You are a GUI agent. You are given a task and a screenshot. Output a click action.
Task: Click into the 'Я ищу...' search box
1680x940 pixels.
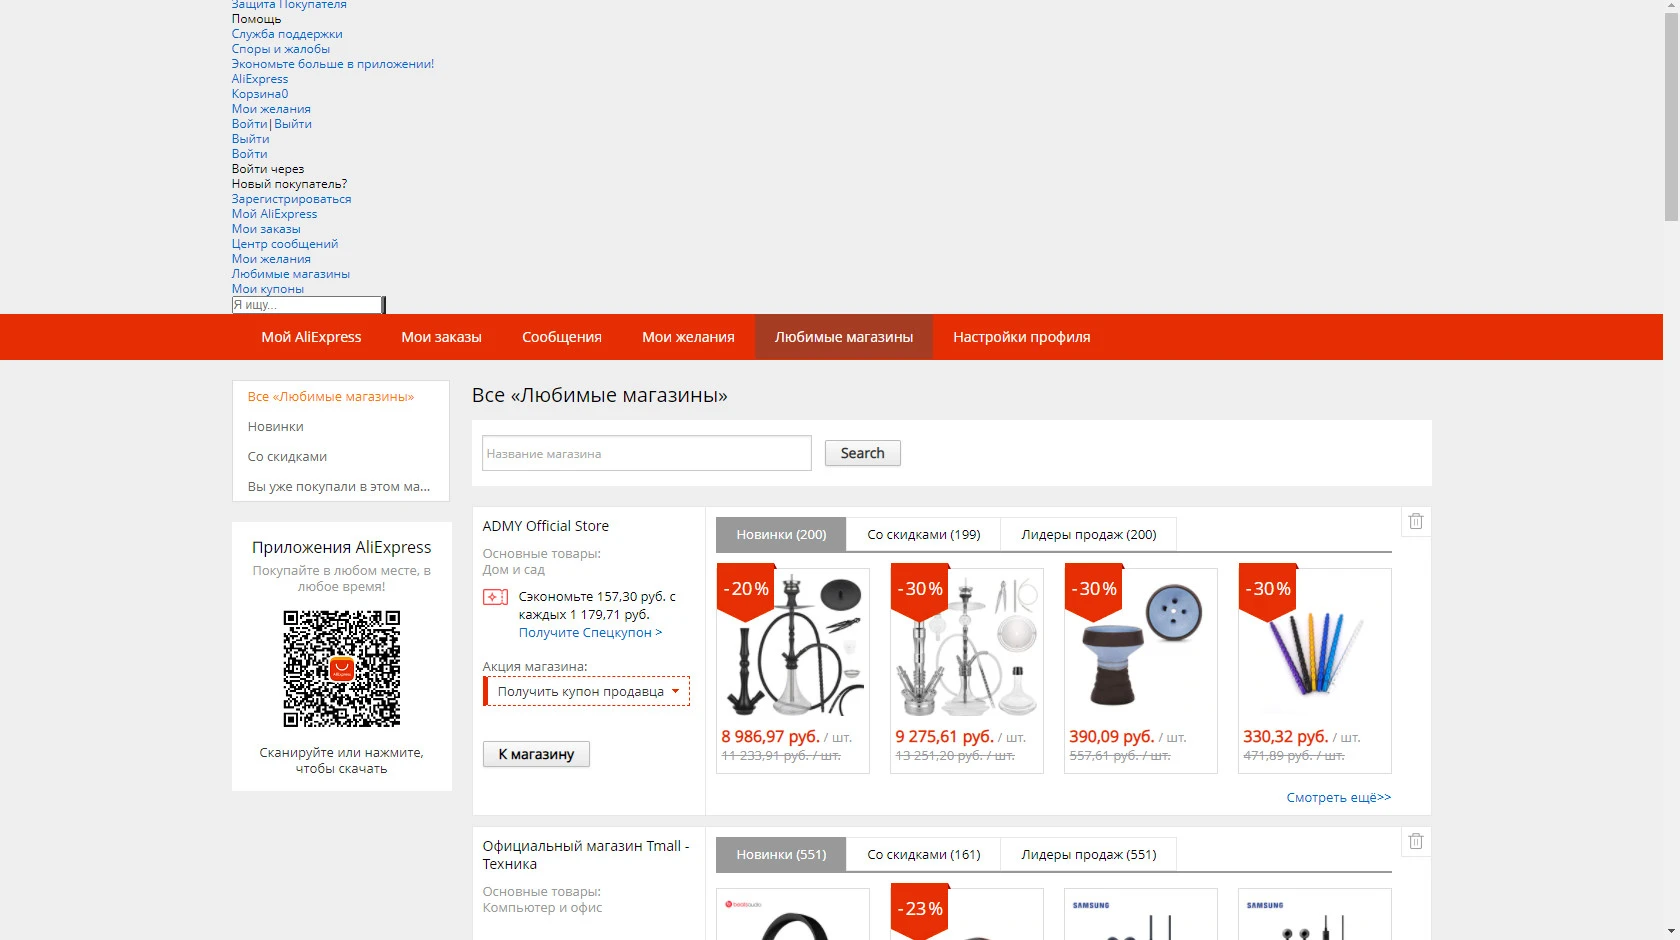coord(306,305)
